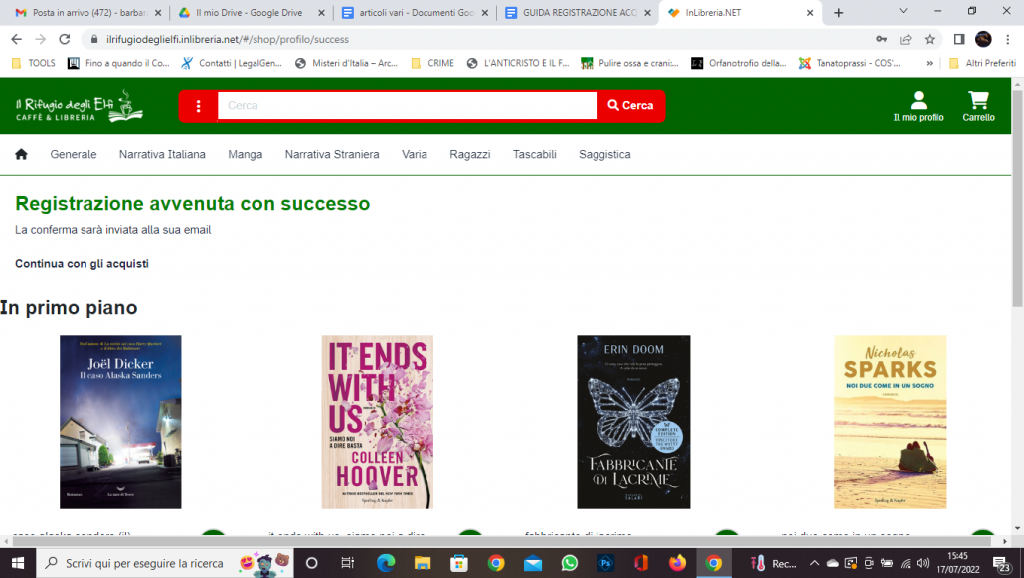
Task: Launch Microsoft Edge from taskbar
Action: 385,563
